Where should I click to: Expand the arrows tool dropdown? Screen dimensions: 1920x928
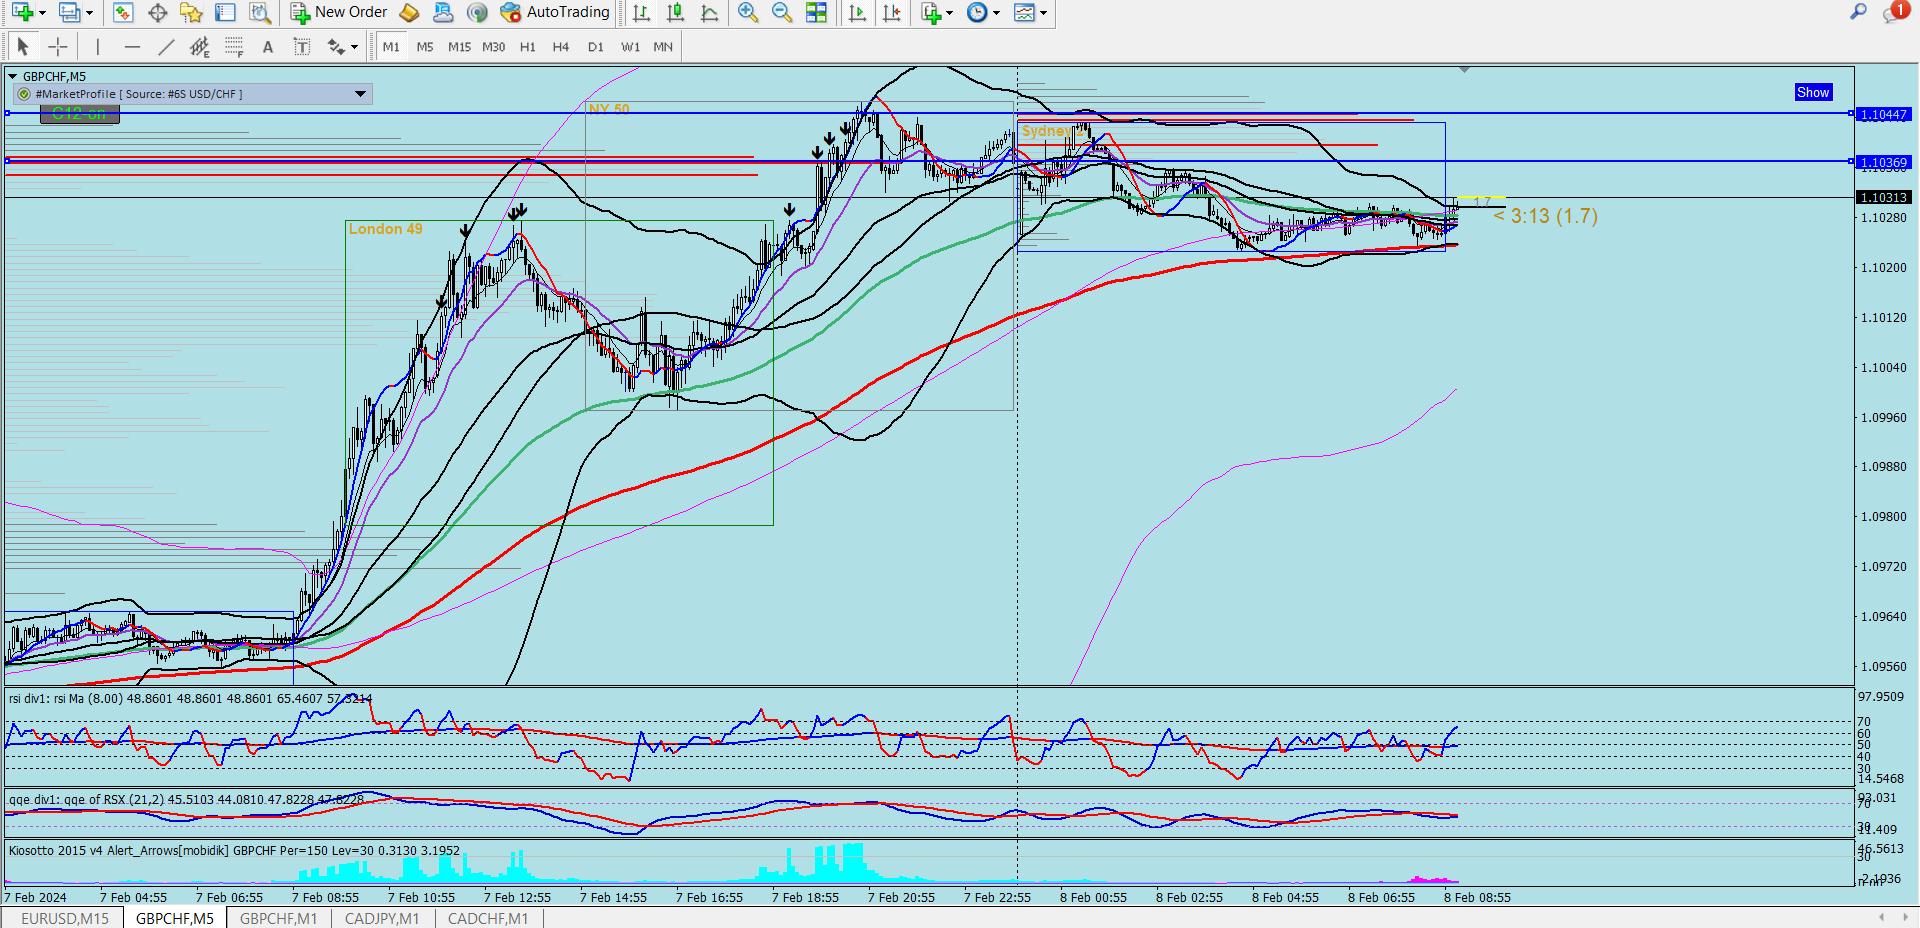click(x=354, y=47)
